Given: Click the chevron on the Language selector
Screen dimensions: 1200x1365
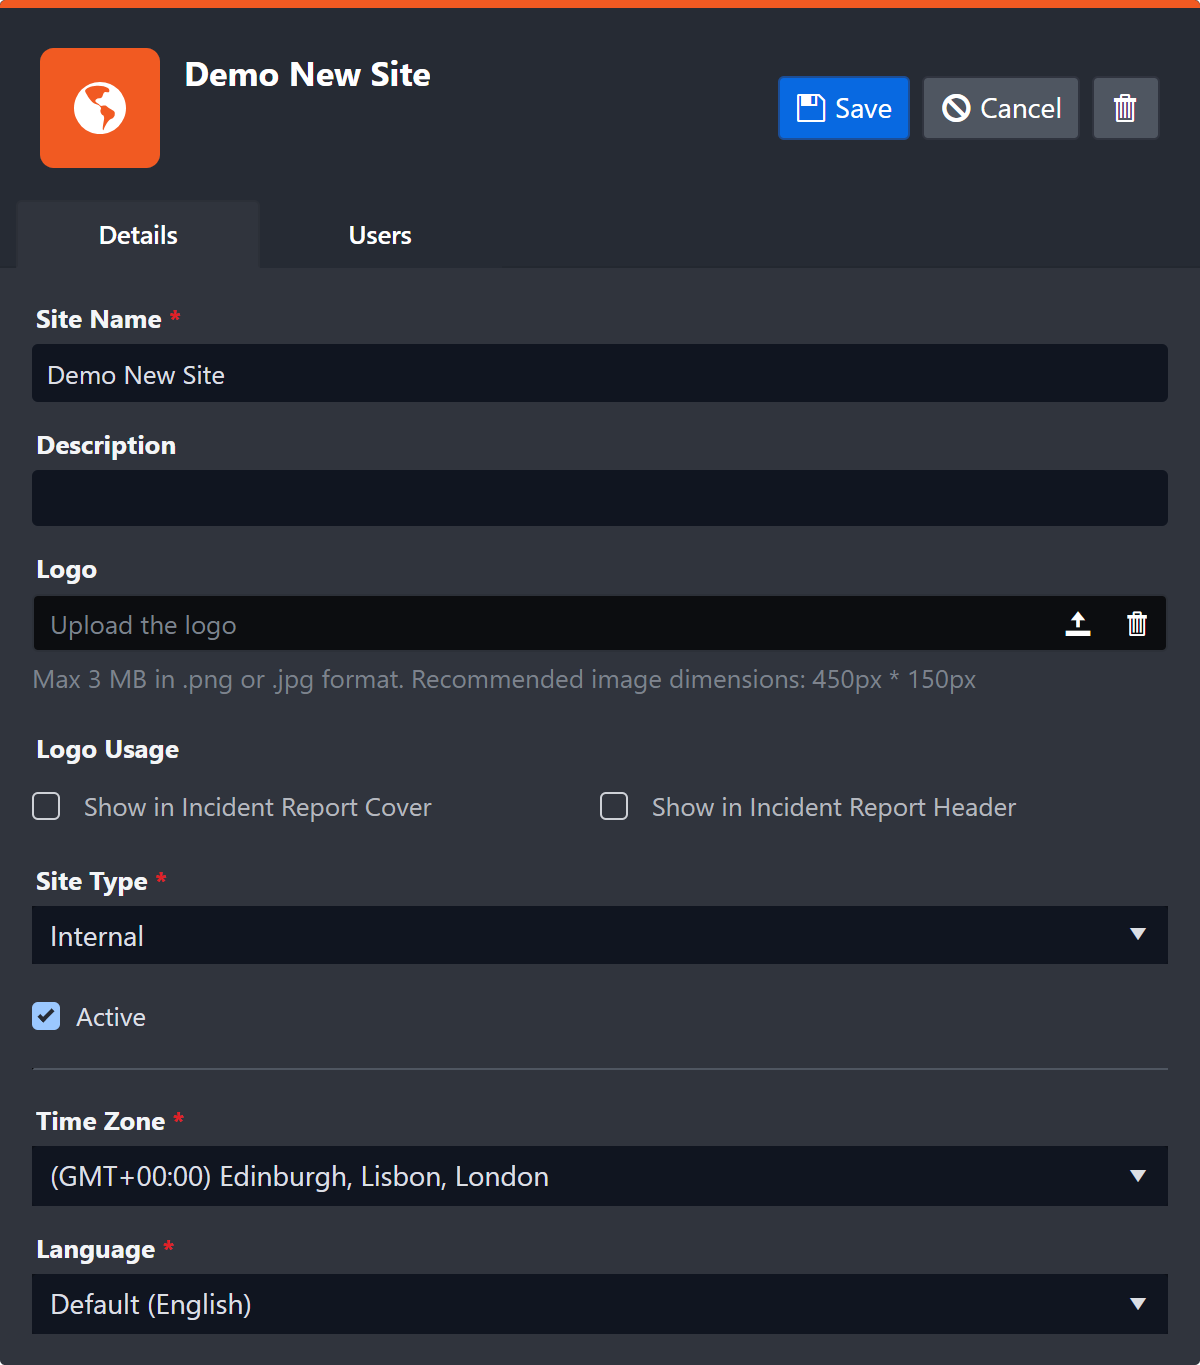Looking at the screenshot, I should click(1137, 1304).
